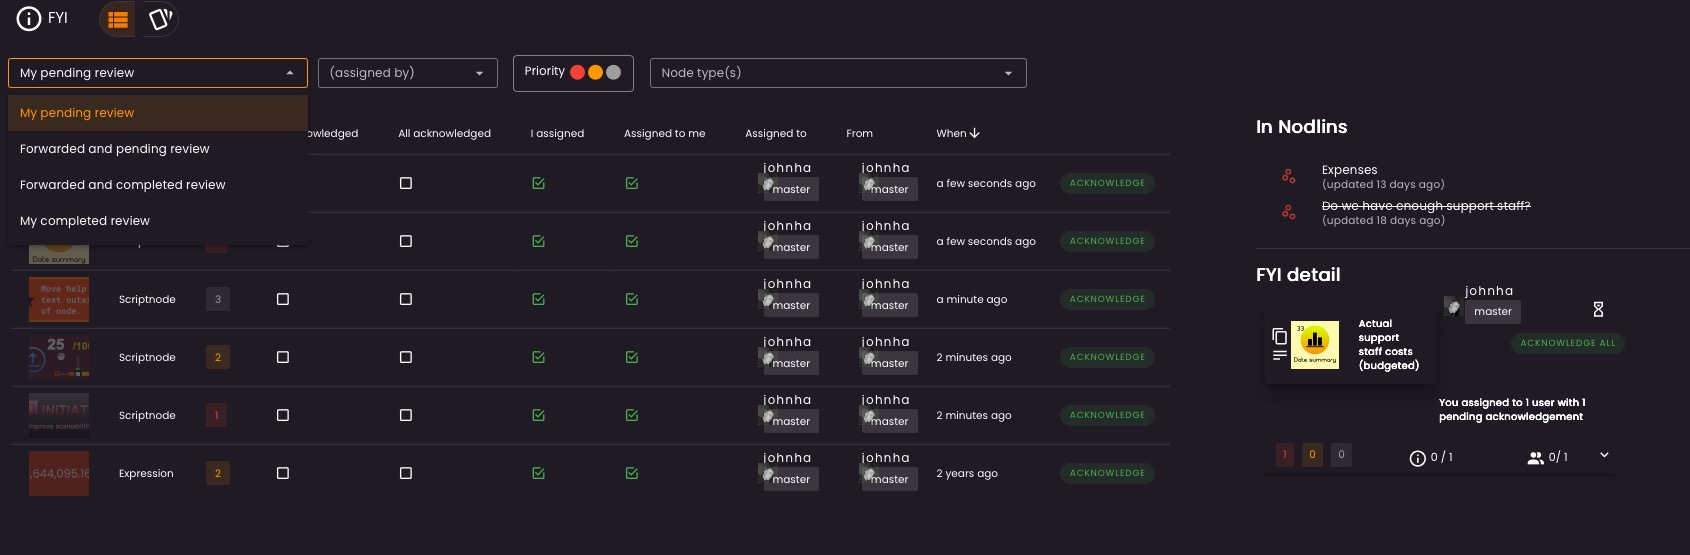This screenshot has width=1690, height=555.
Task: Sort by the When column arrow
Action: point(975,133)
